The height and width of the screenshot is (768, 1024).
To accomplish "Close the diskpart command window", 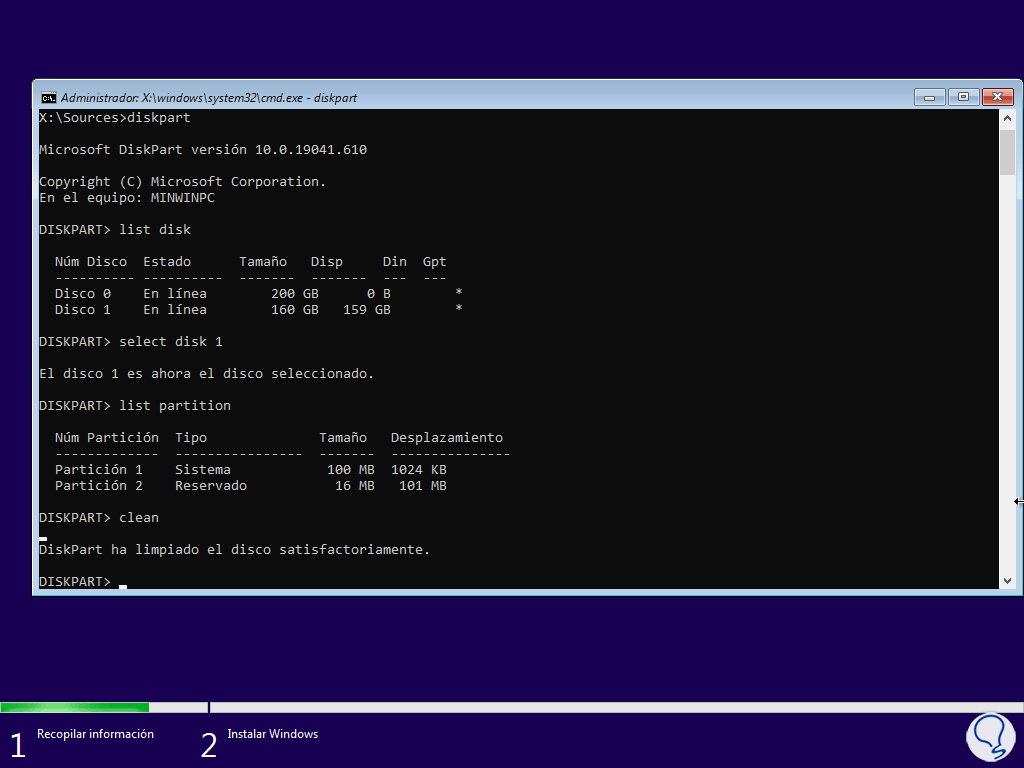I will (x=997, y=97).
